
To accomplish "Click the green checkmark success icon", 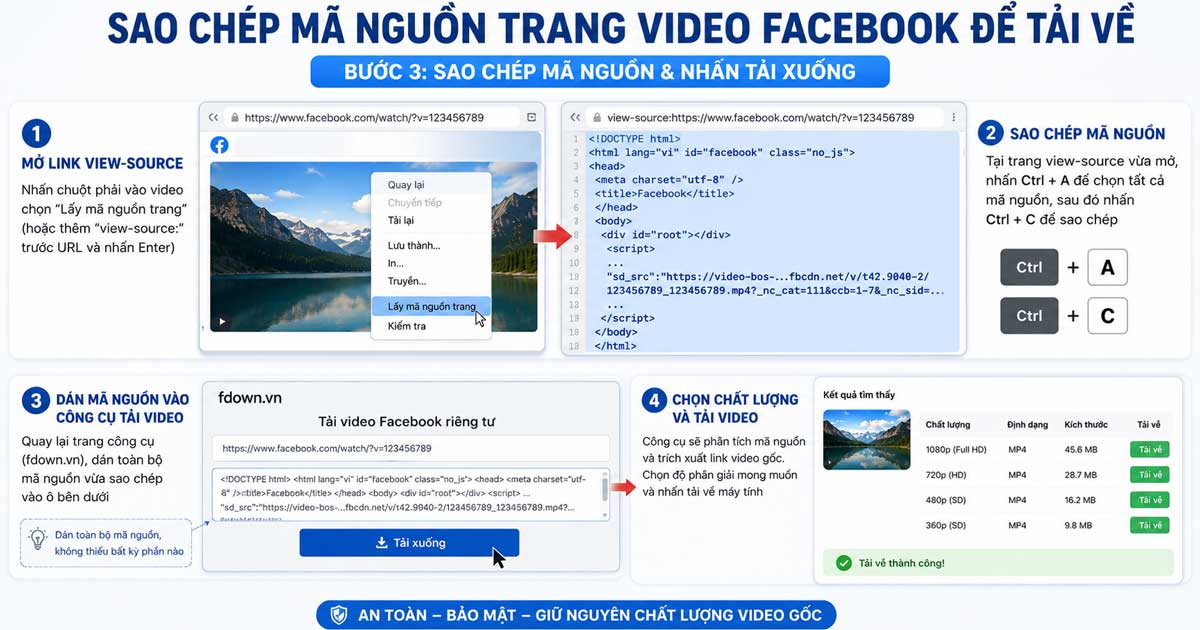I will [844, 563].
